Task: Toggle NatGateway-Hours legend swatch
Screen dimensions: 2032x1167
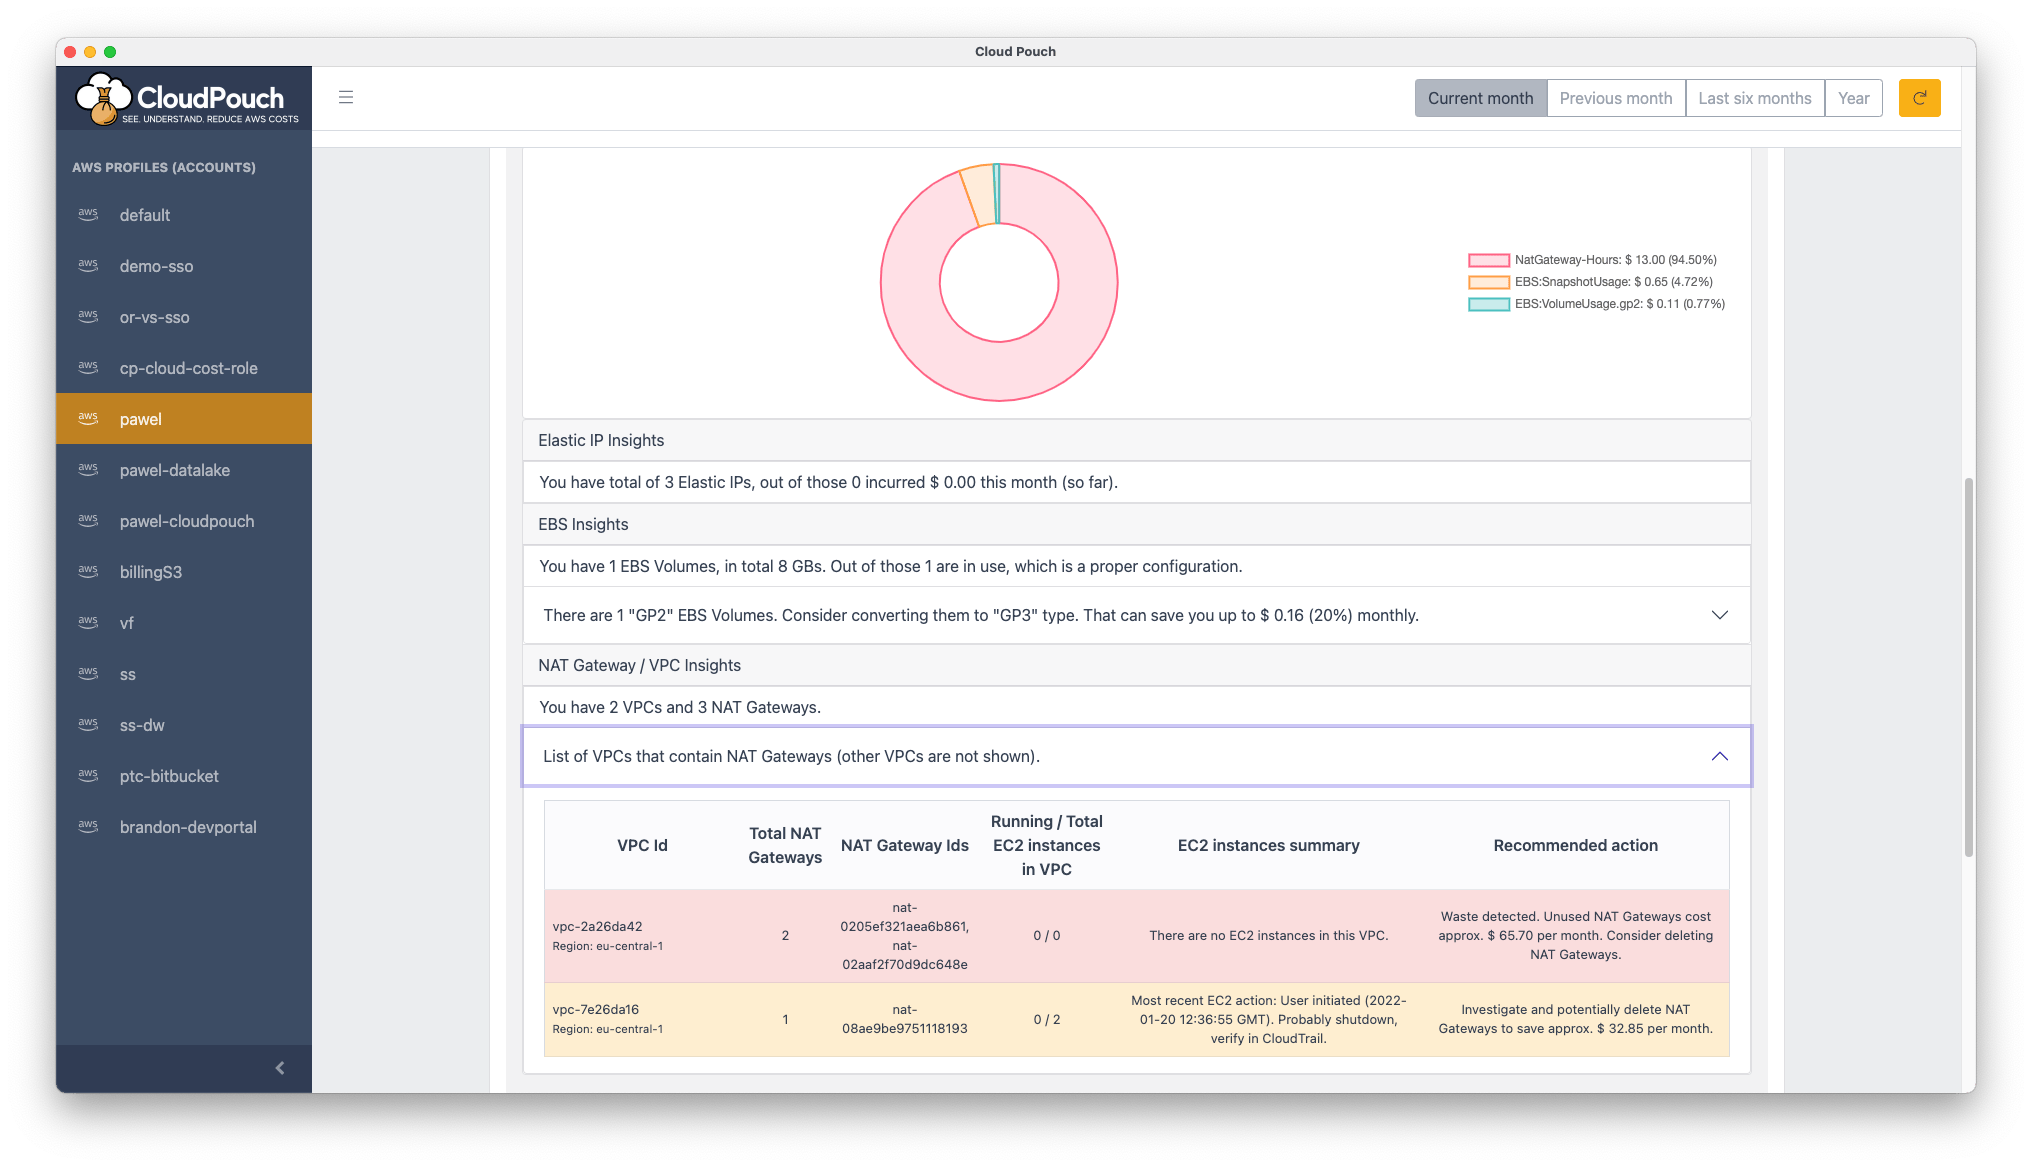Action: point(1488,260)
